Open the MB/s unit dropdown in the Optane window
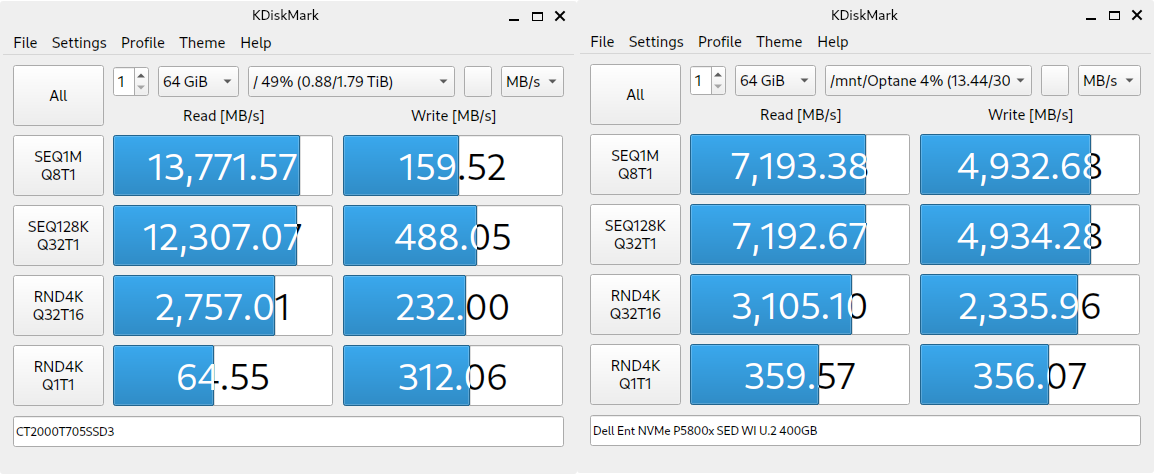Screen dimensions: 1154x474 [1109, 81]
